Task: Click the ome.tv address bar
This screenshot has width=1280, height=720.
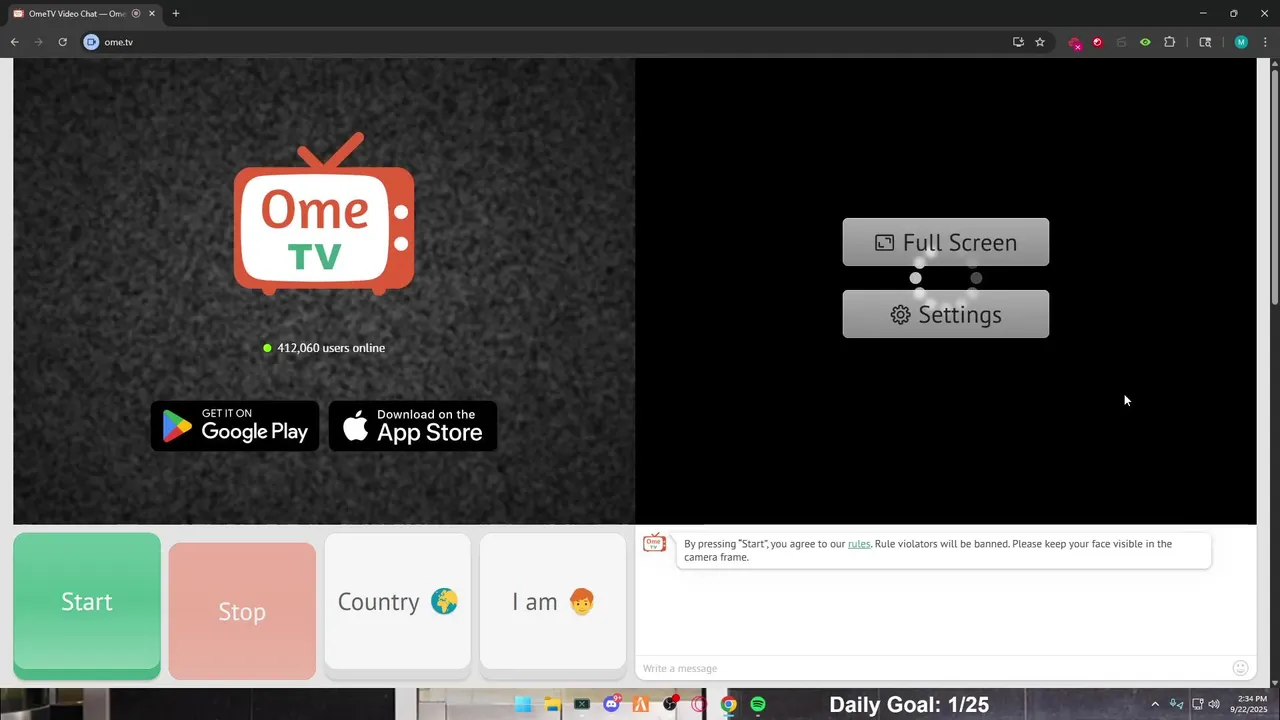Action: click(550, 42)
